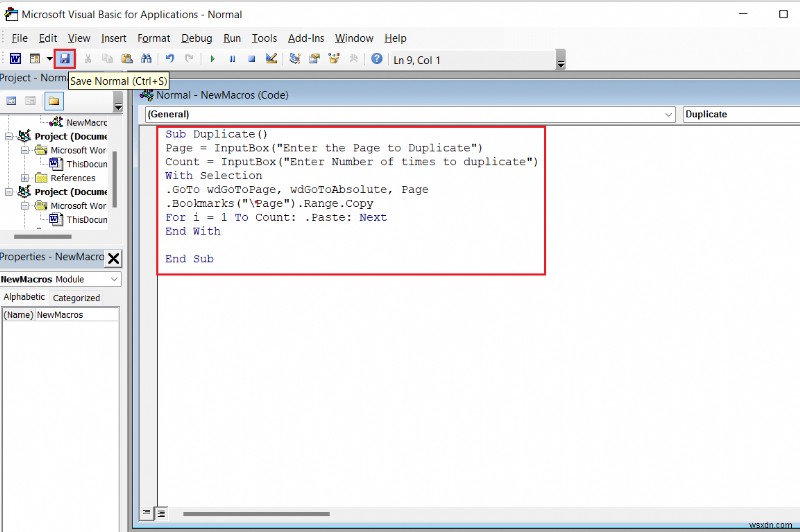This screenshot has height=532, width=800.
Task: Close the Properties - NewMacros panel
Action: [x=114, y=258]
